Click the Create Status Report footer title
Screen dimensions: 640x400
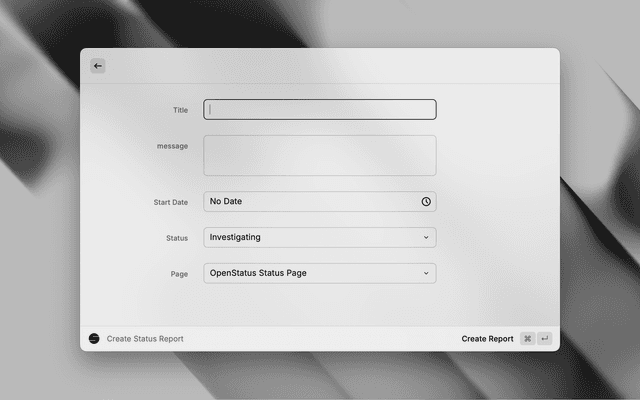pyautogui.click(x=145, y=339)
